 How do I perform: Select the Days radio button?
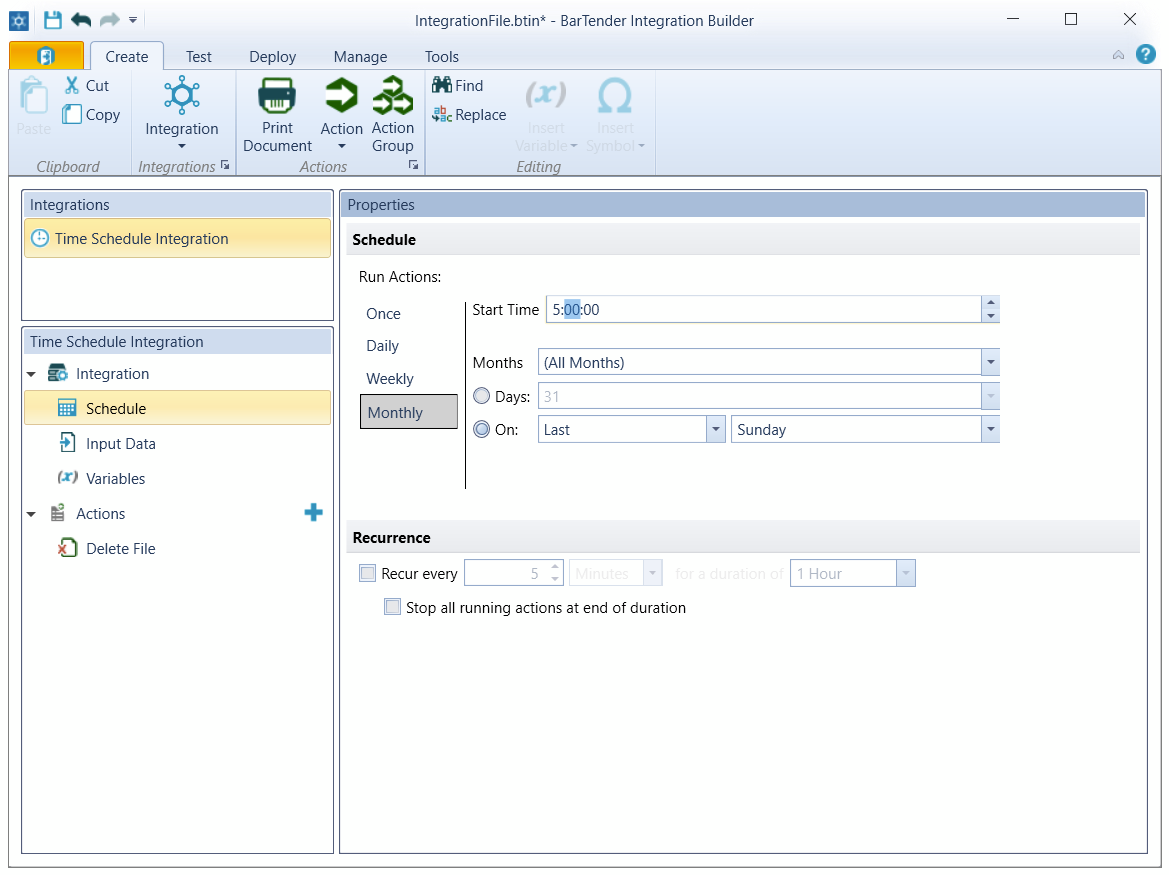point(482,397)
